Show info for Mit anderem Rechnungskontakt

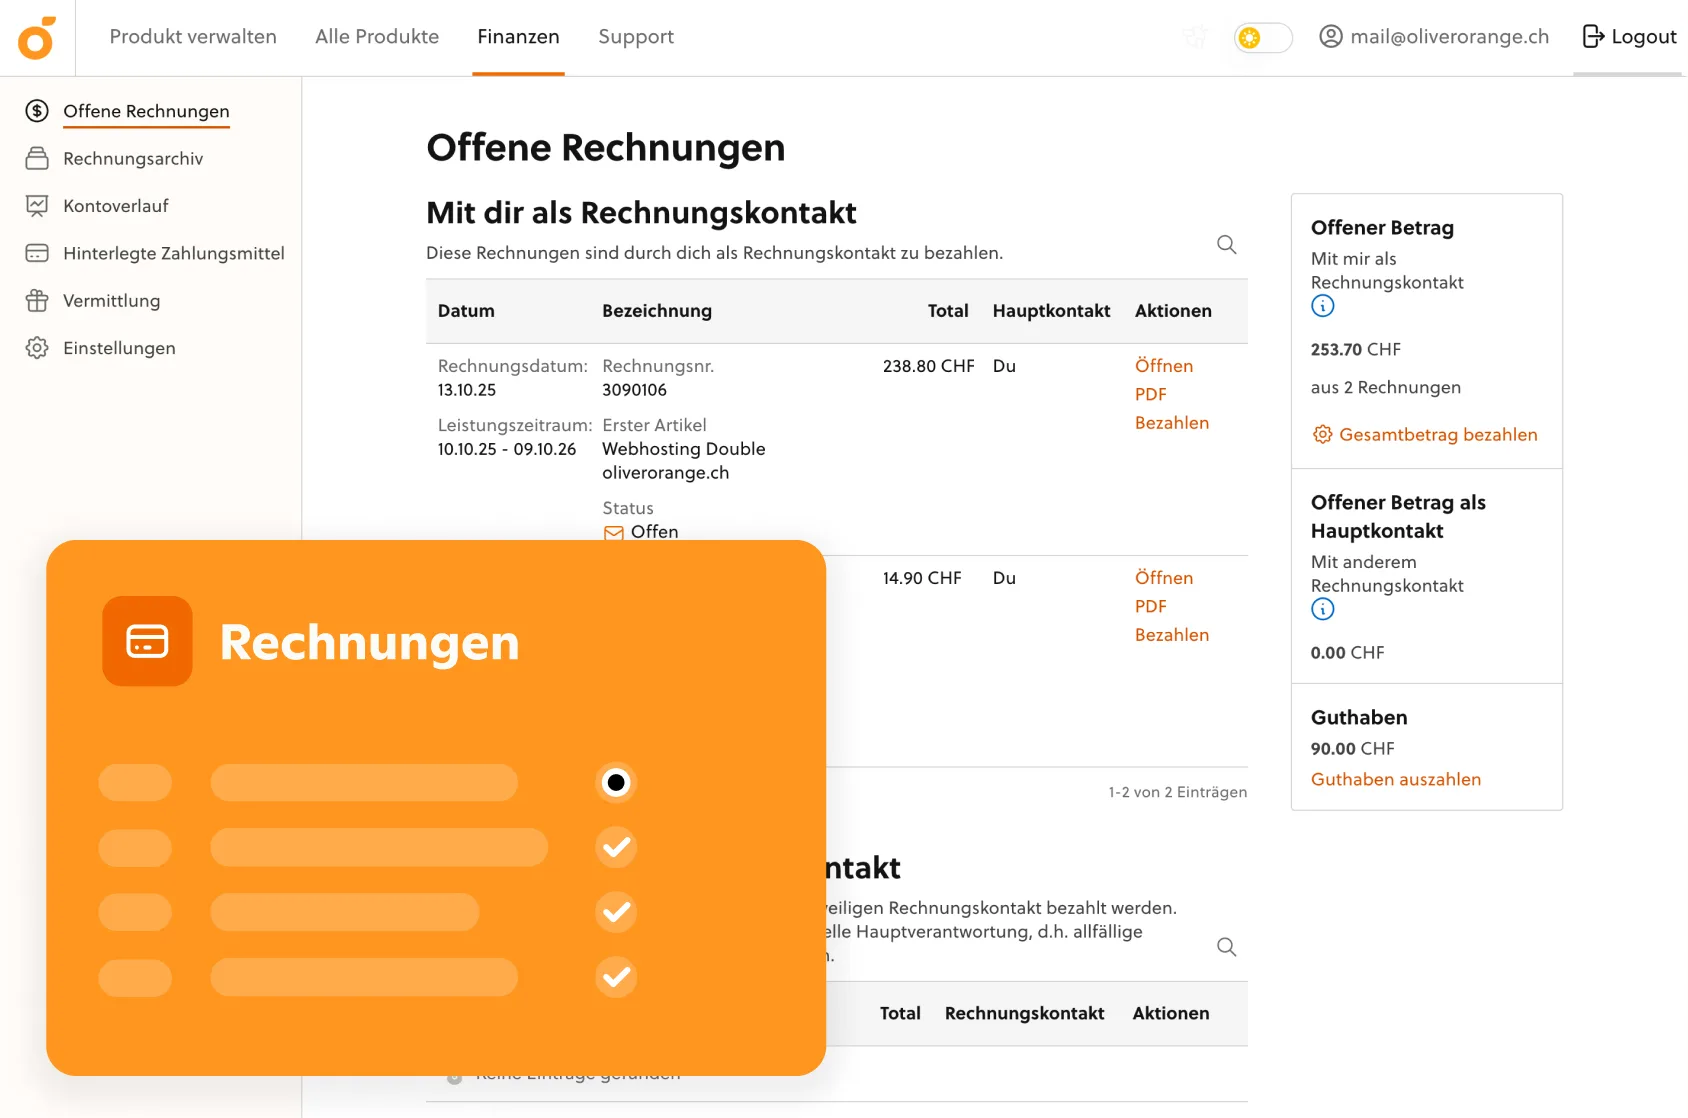1322,610
